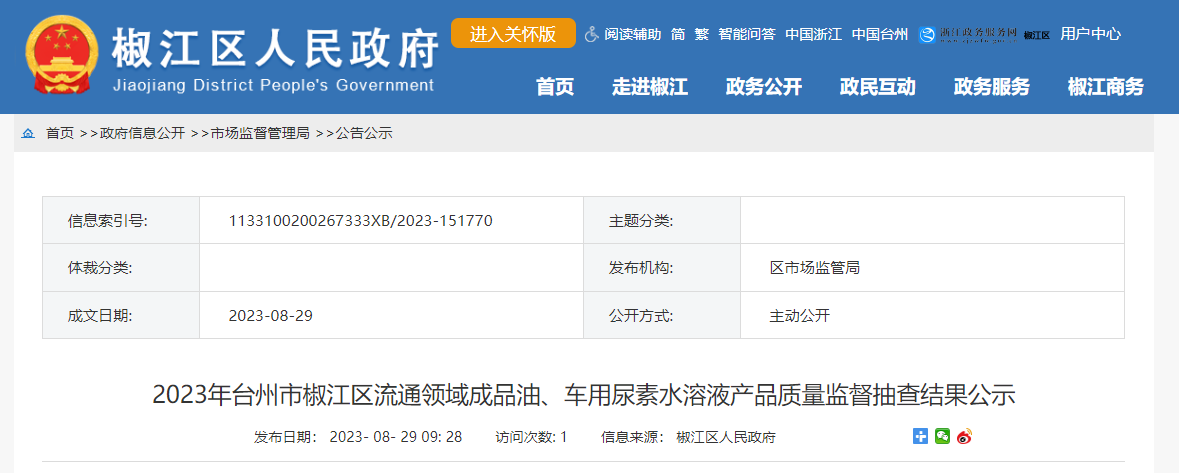Click the 进入关怀版 button
1179x473 pixels.
pyautogui.click(x=514, y=33)
